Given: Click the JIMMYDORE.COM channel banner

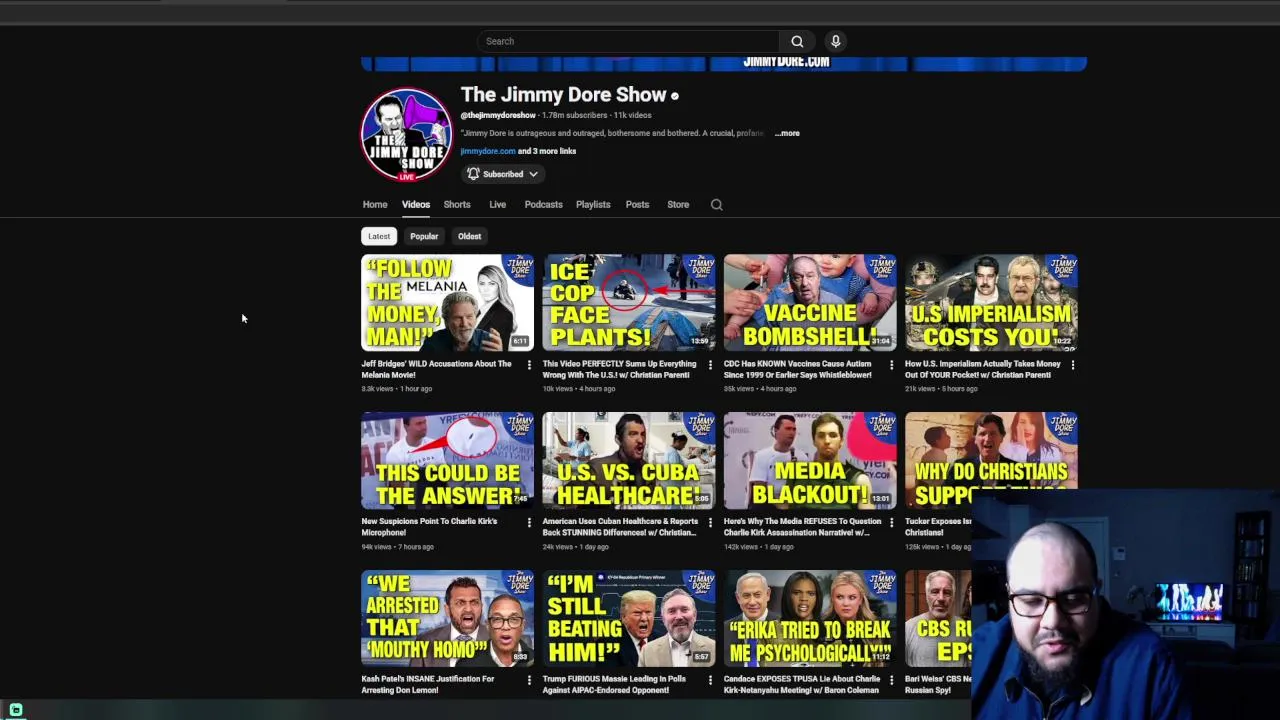Looking at the screenshot, I should click(x=724, y=63).
